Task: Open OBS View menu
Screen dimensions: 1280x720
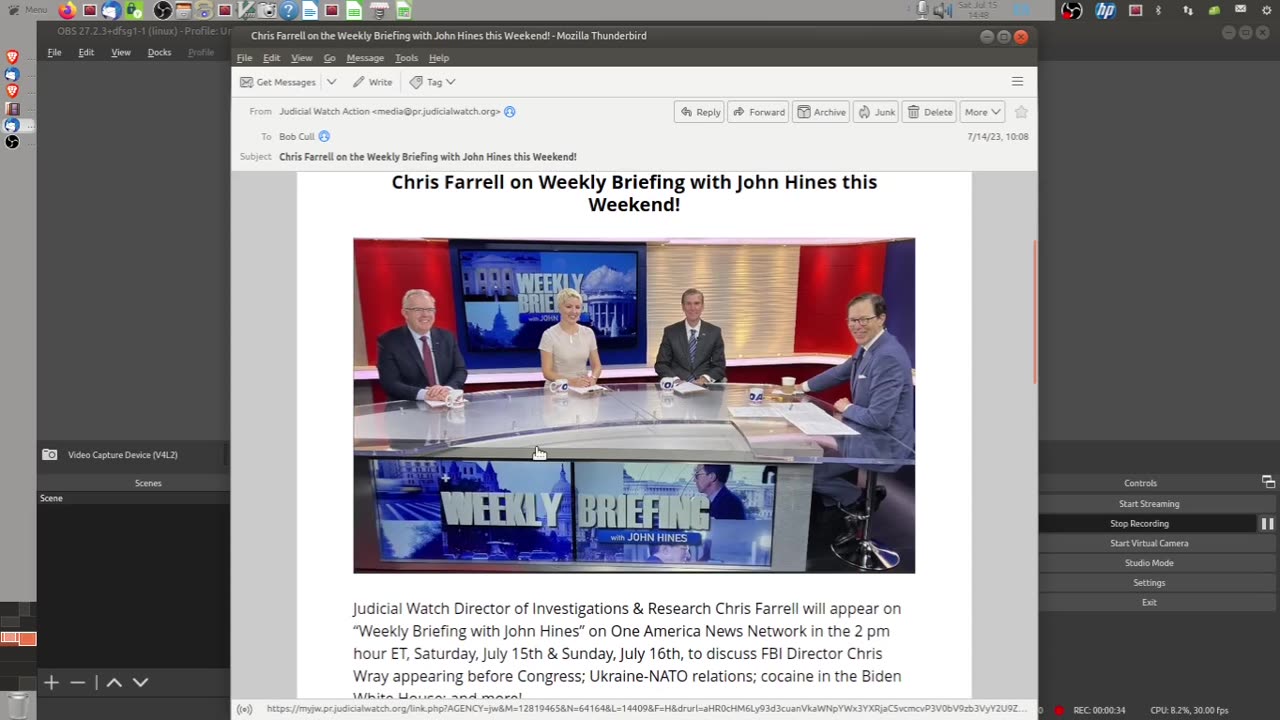Action: pyautogui.click(x=120, y=52)
